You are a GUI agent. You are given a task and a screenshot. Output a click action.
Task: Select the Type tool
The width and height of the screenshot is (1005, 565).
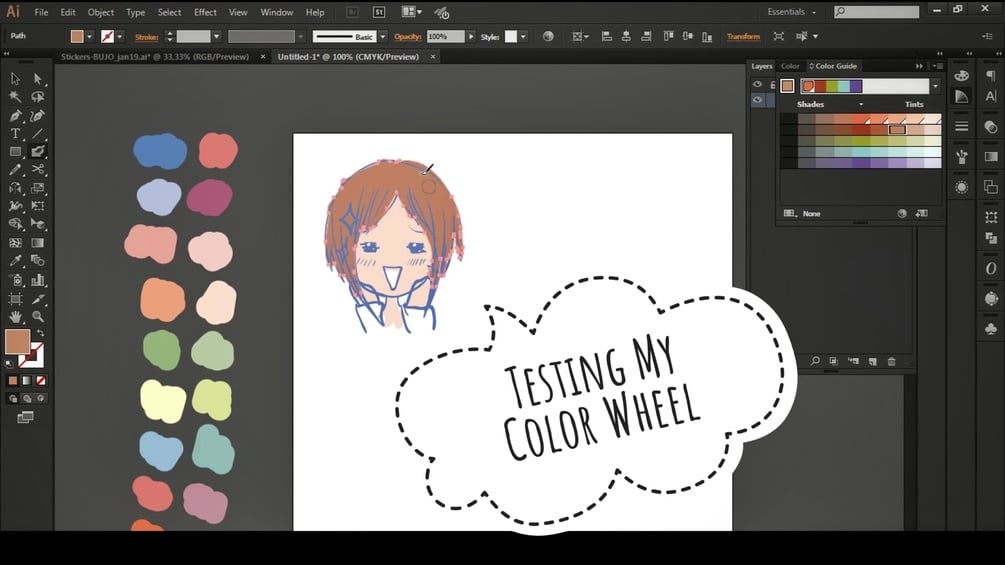click(x=15, y=133)
